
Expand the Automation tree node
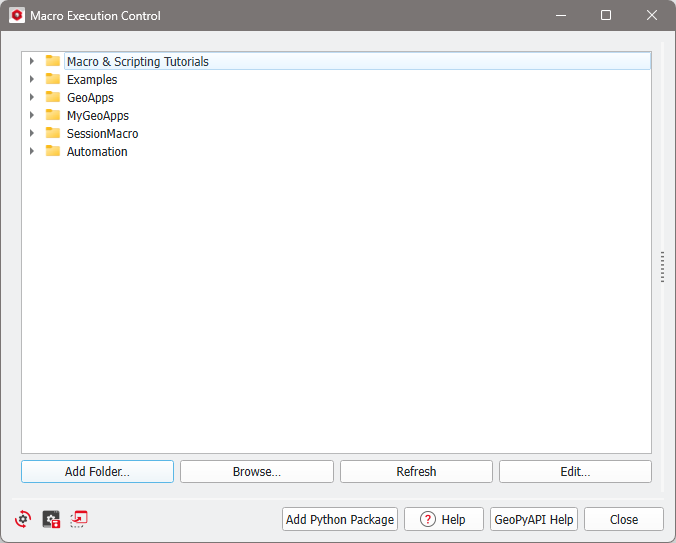(x=31, y=152)
